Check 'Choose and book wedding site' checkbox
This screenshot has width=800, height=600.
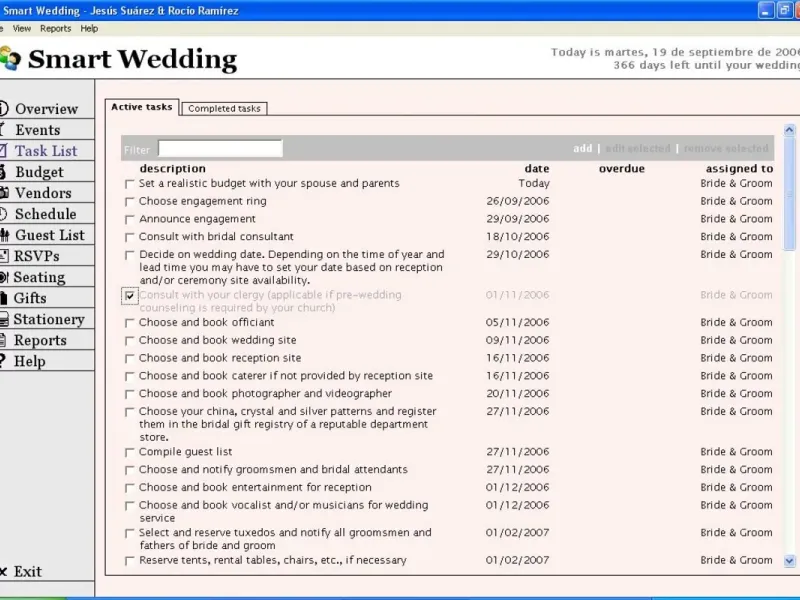(x=130, y=341)
